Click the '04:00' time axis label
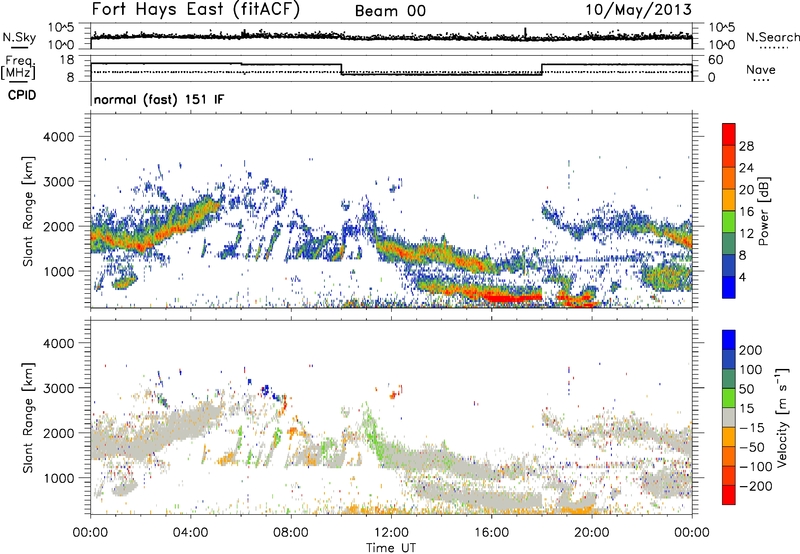The width and height of the screenshot is (800, 554). (190, 533)
